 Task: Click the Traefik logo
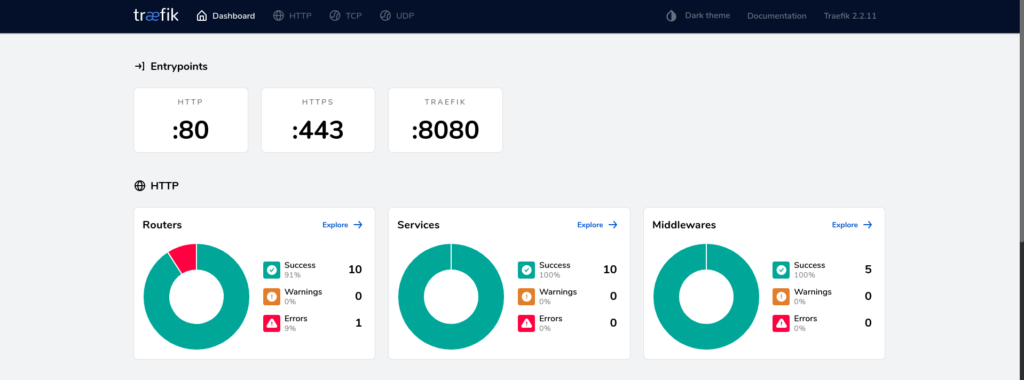(156, 15)
